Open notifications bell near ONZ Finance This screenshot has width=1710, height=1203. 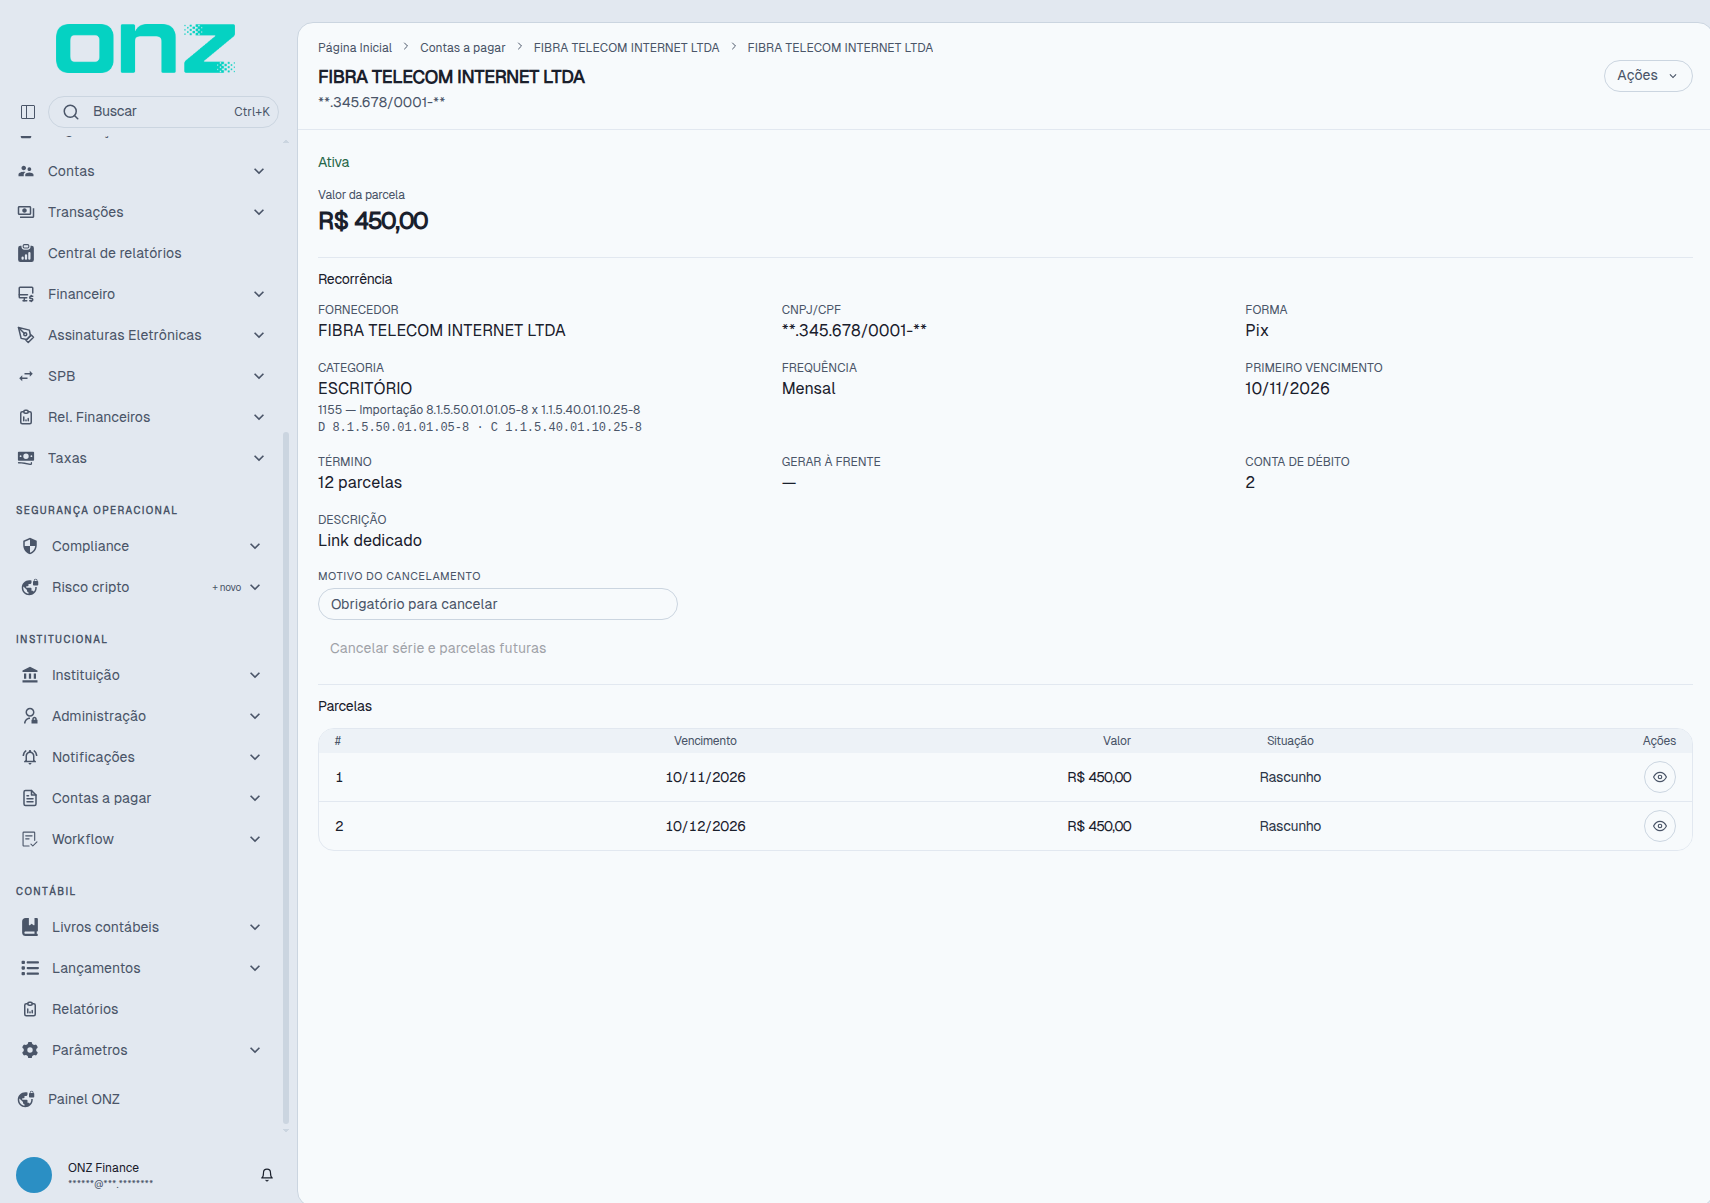tap(267, 1175)
